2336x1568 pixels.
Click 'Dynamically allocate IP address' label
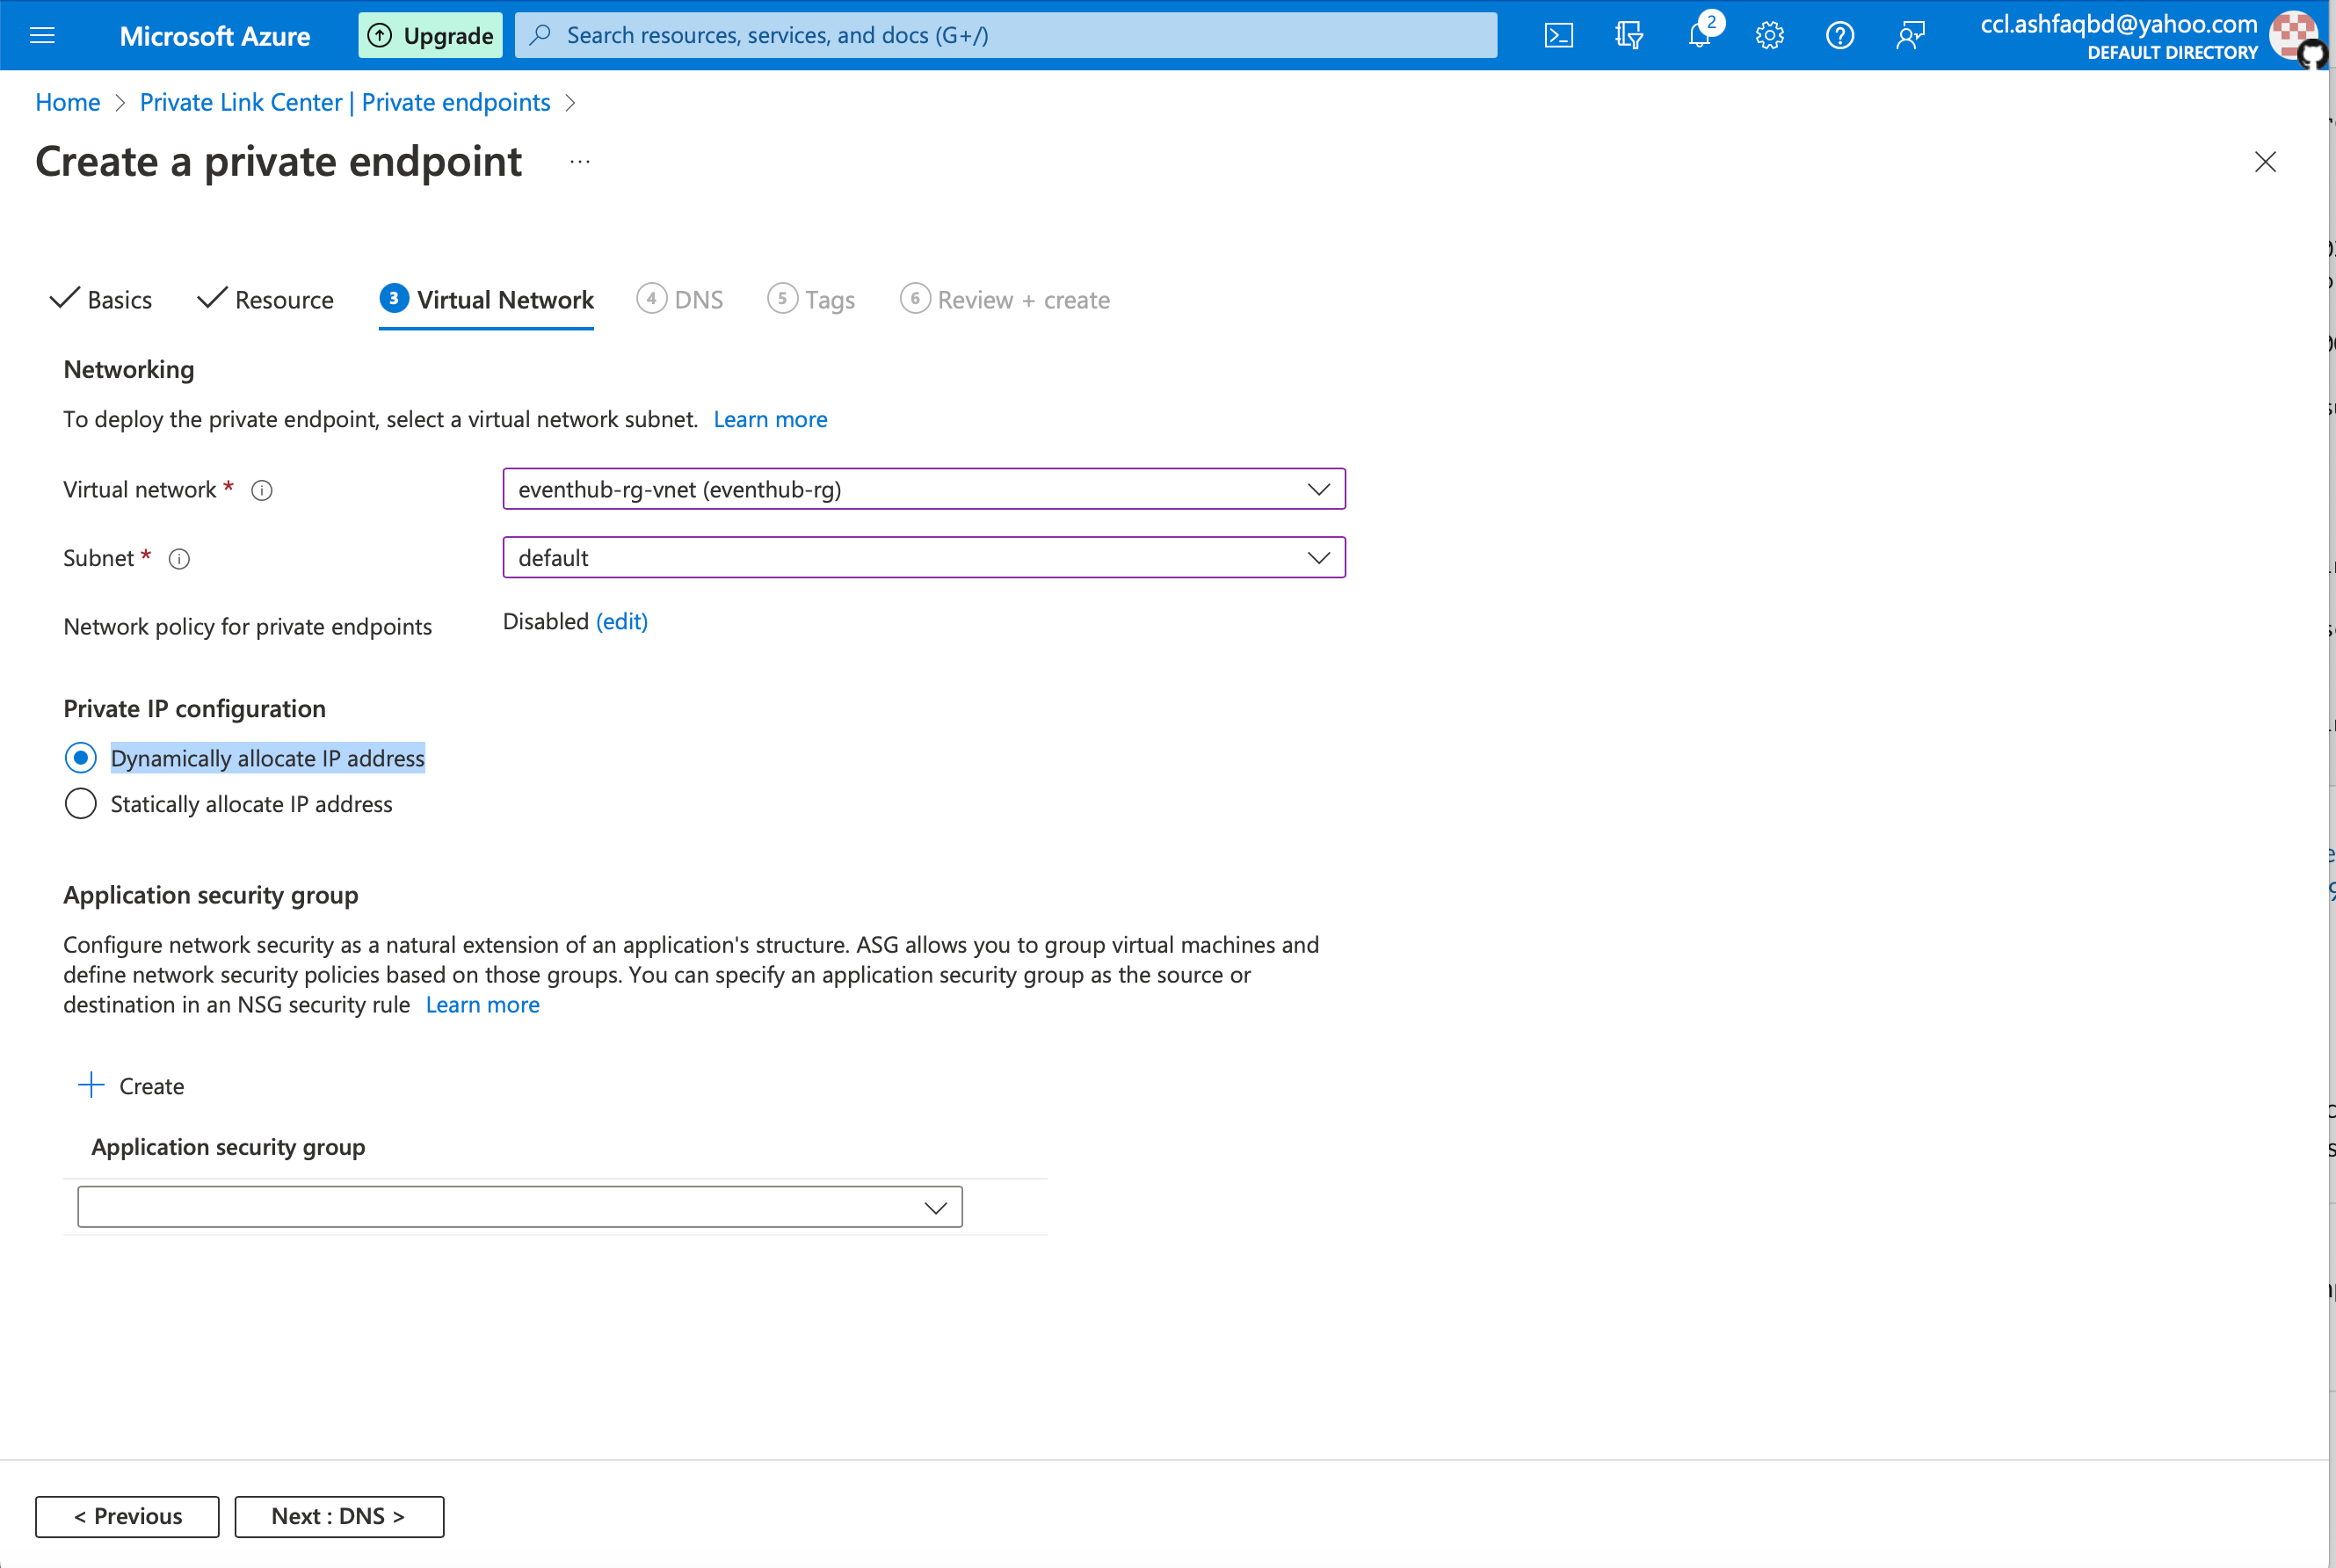pos(267,758)
